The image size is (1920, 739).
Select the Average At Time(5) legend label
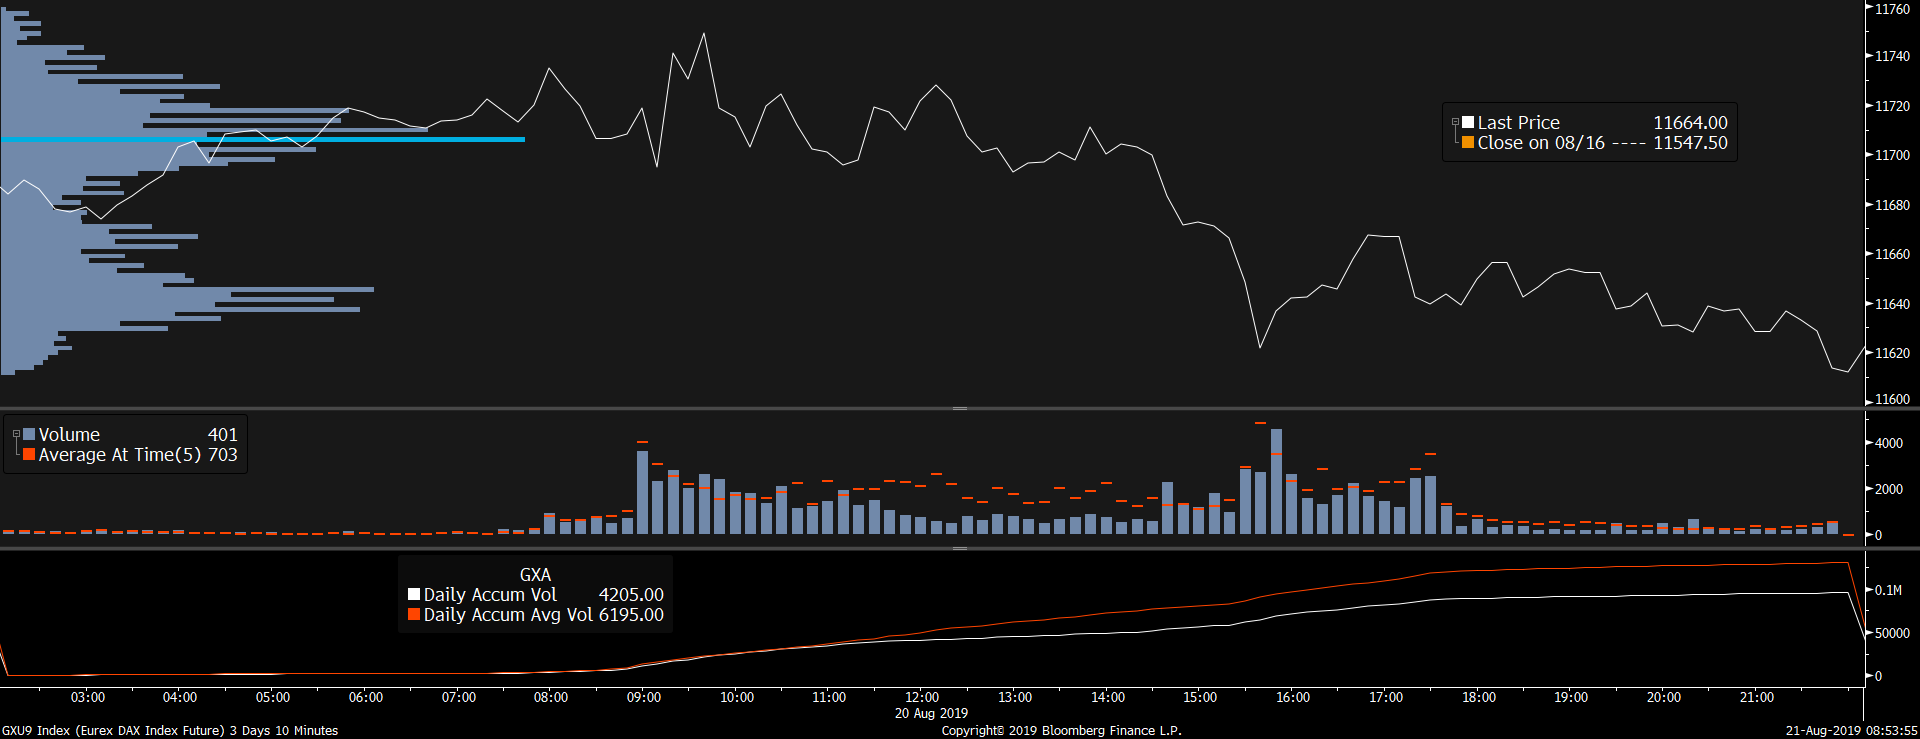(x=119, y=455)
